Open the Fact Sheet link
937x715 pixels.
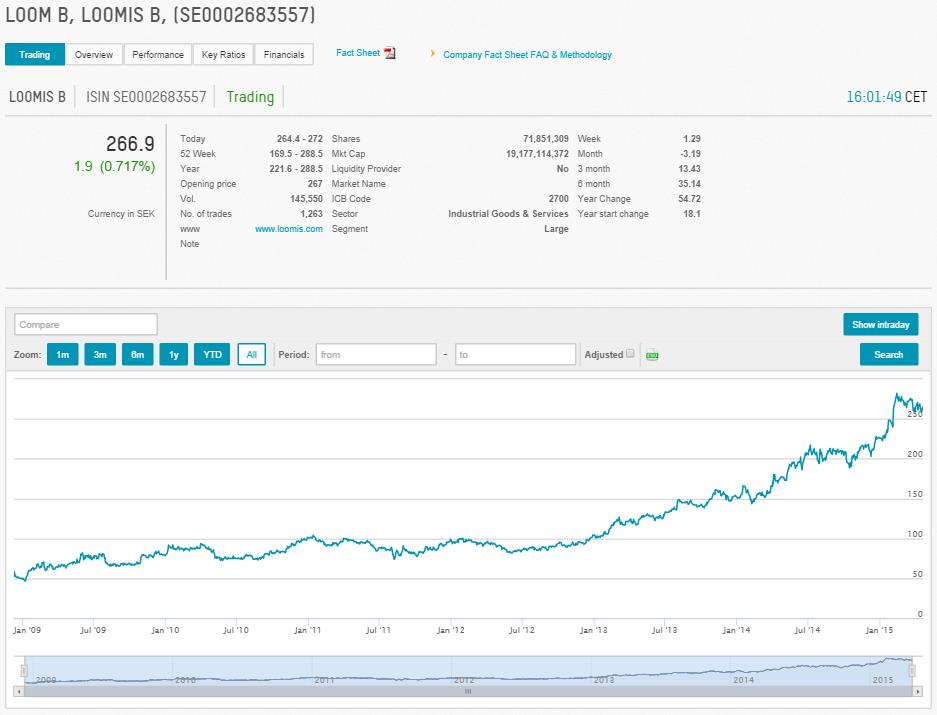358,53
